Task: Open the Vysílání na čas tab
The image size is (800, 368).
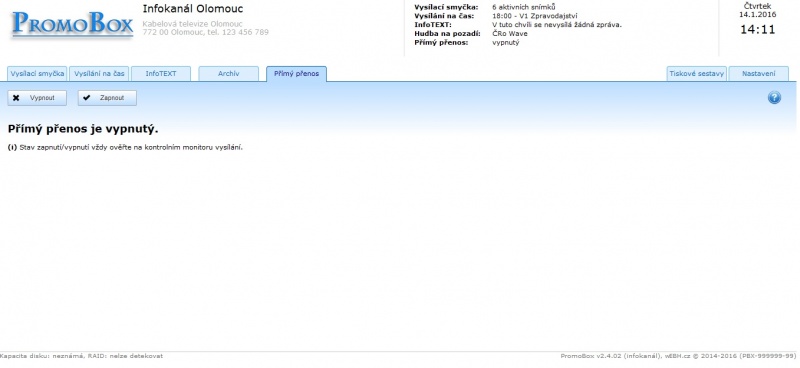Action: coord(99,73)
